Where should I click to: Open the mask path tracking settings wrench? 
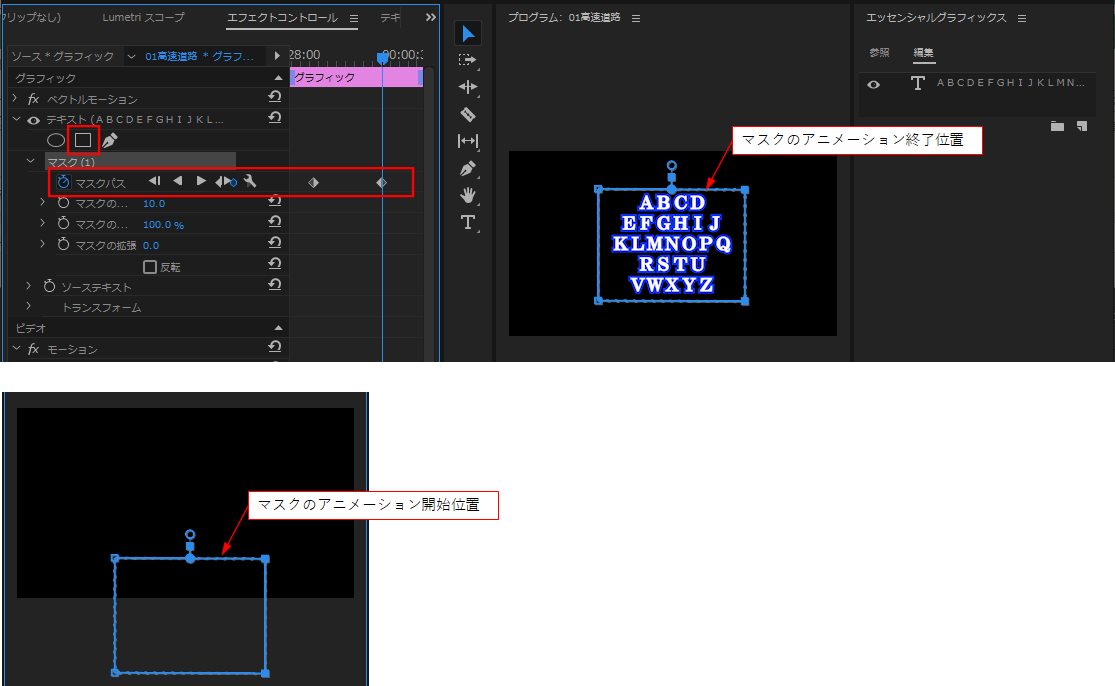(251, 182)
